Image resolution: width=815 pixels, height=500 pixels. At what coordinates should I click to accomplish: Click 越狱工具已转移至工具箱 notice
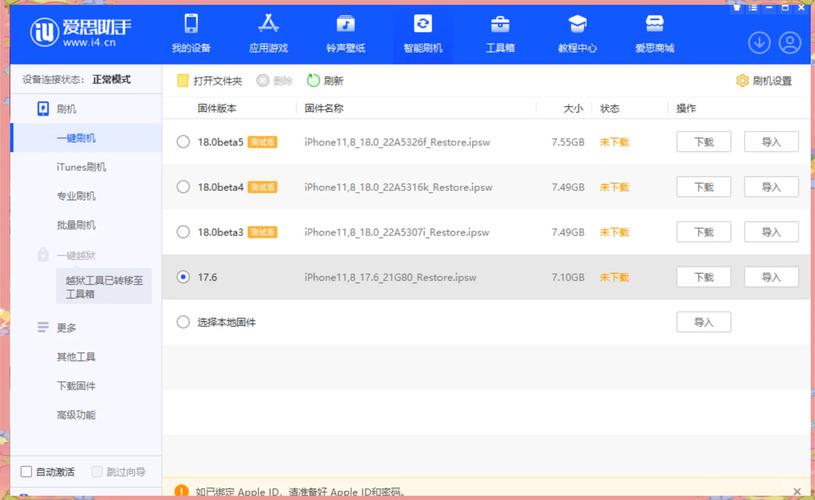104,286
